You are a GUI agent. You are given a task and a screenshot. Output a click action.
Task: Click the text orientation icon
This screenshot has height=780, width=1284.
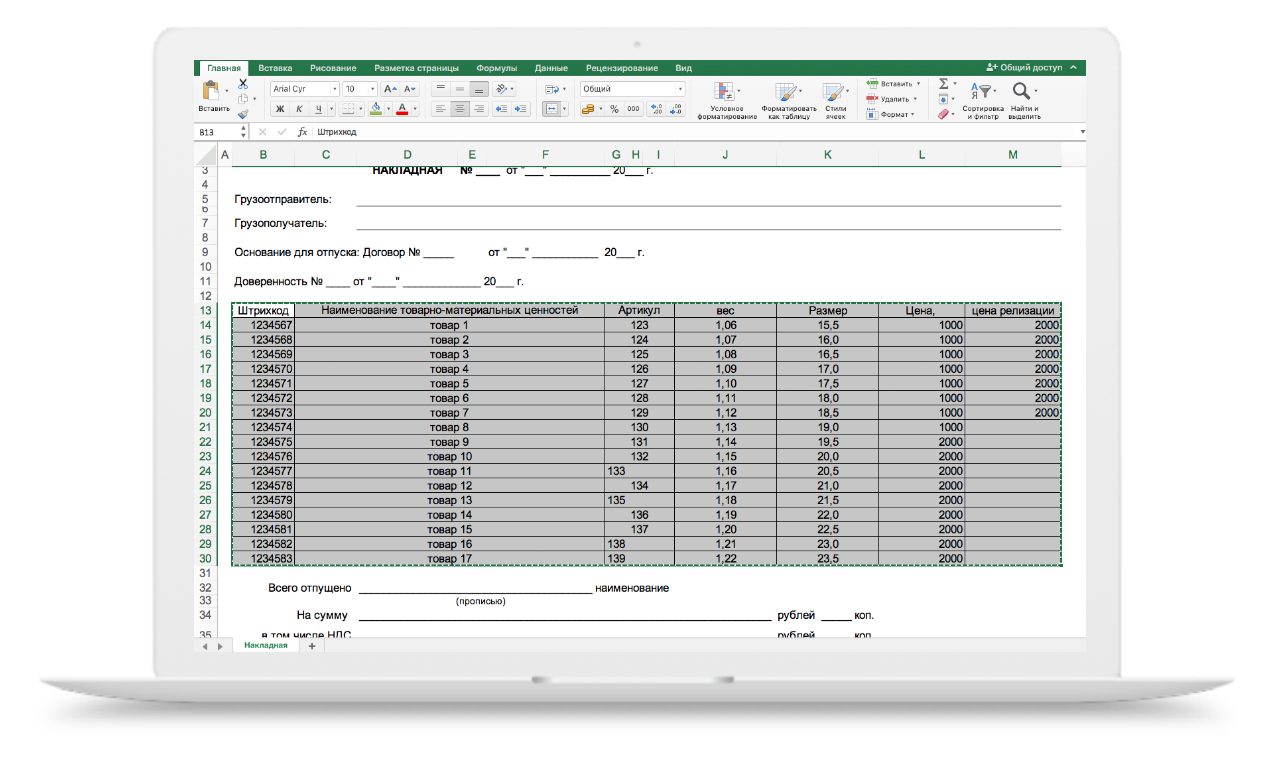[x=502, y=89]
